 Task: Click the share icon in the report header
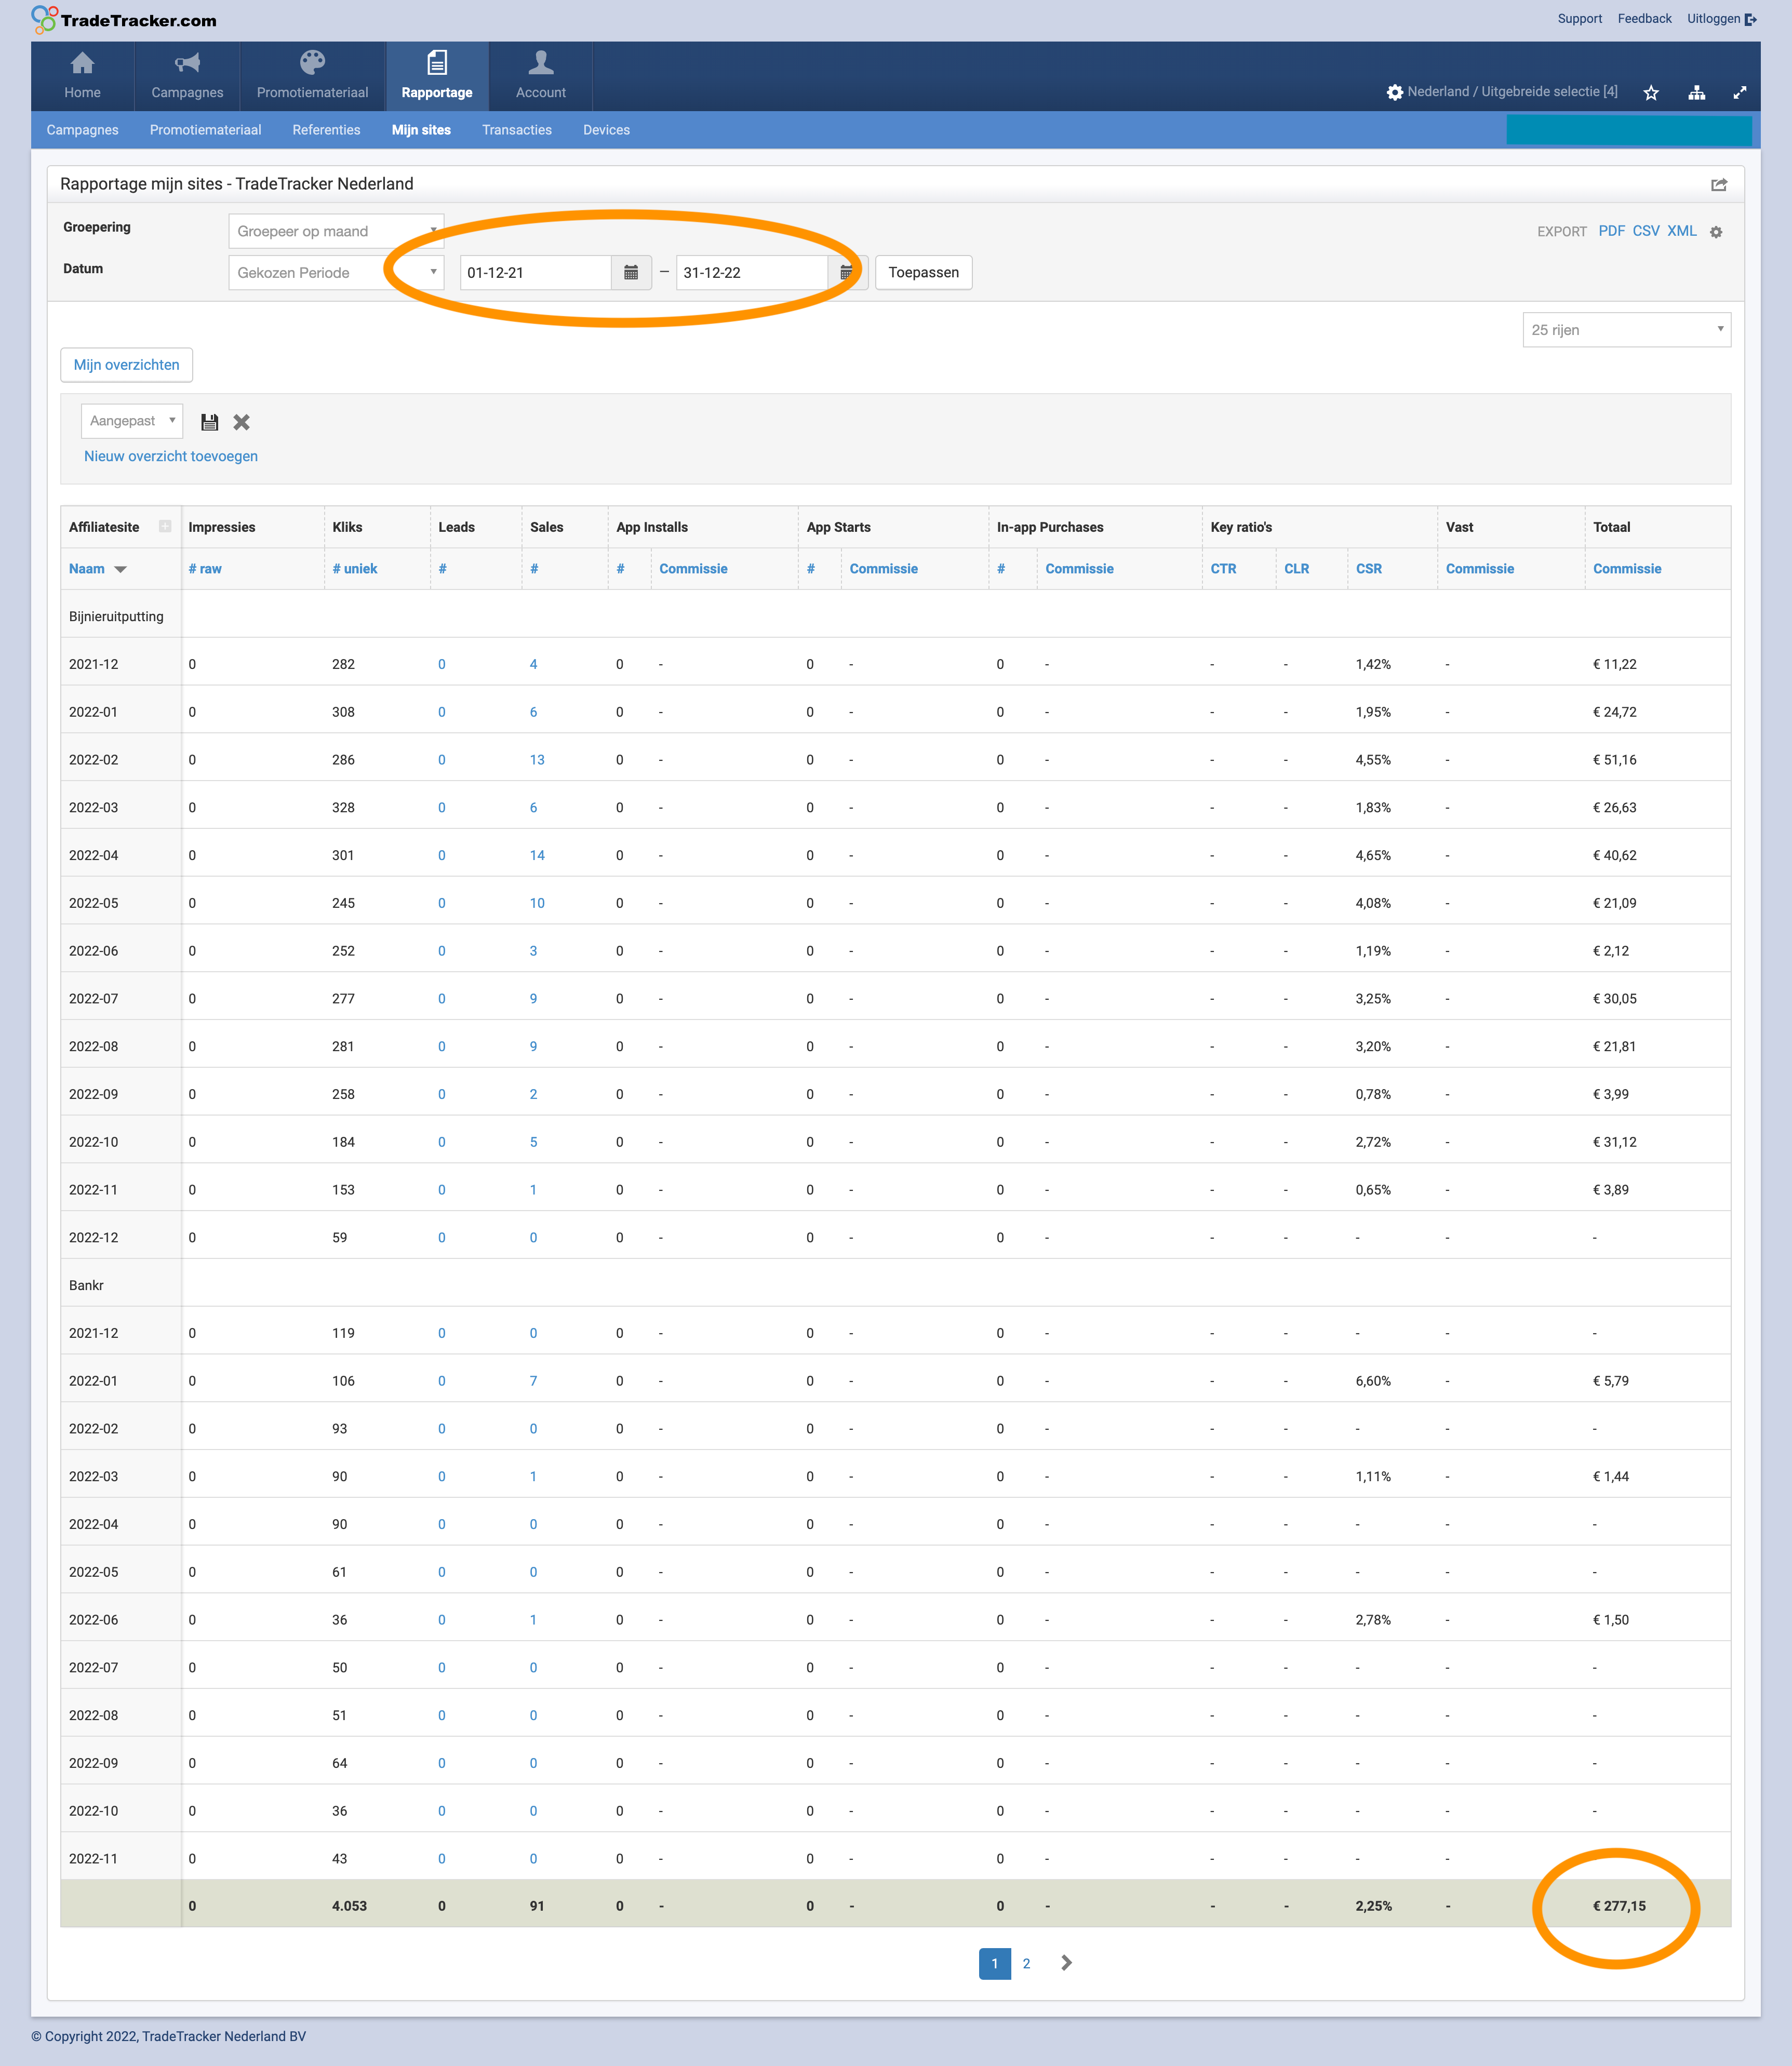1719,185
